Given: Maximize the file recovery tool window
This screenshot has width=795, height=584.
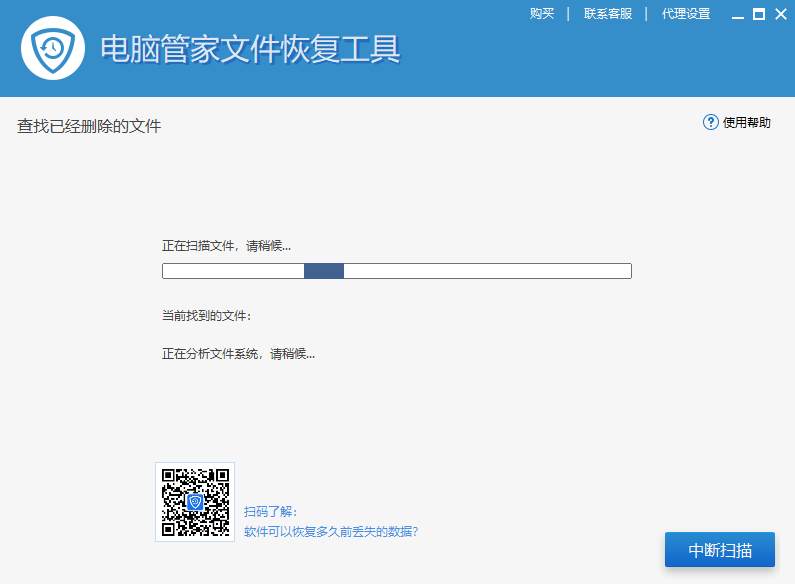Looking at the screenshot, I should click(x=758, y=14).
